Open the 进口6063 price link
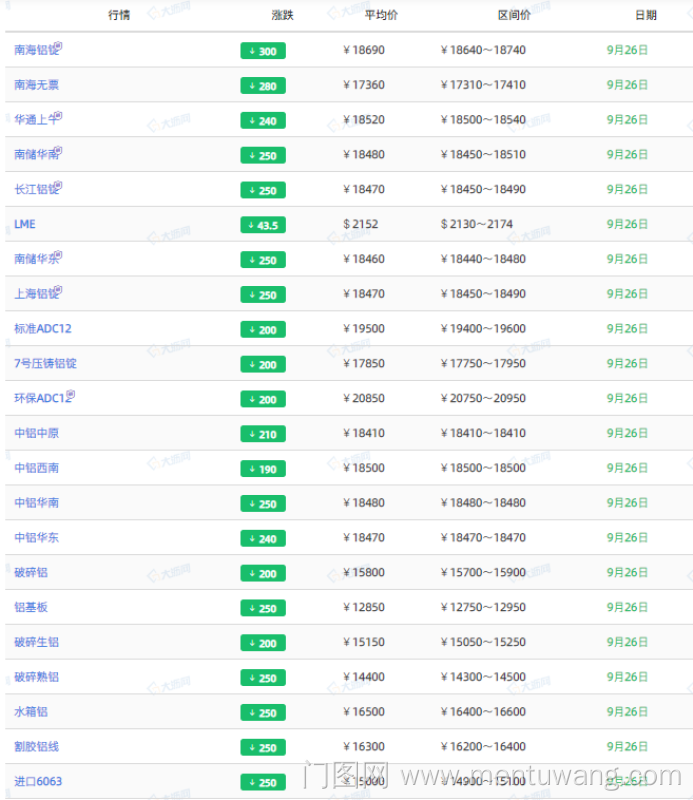 point(38,781)
